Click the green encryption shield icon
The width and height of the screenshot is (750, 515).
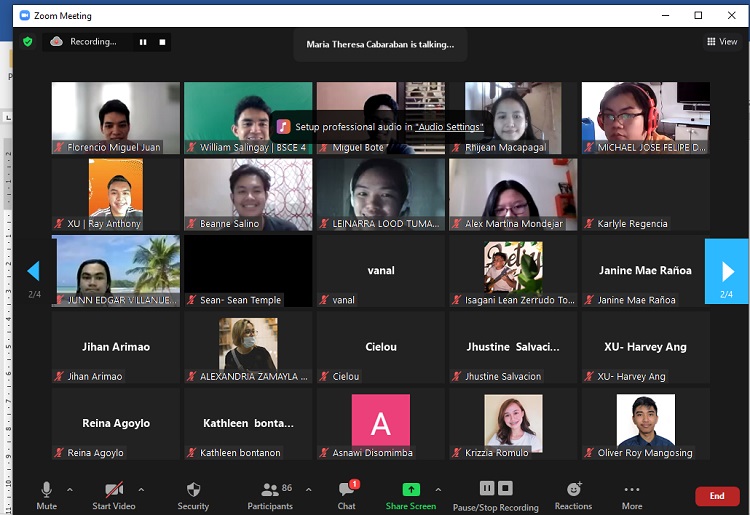click(28, 42)
